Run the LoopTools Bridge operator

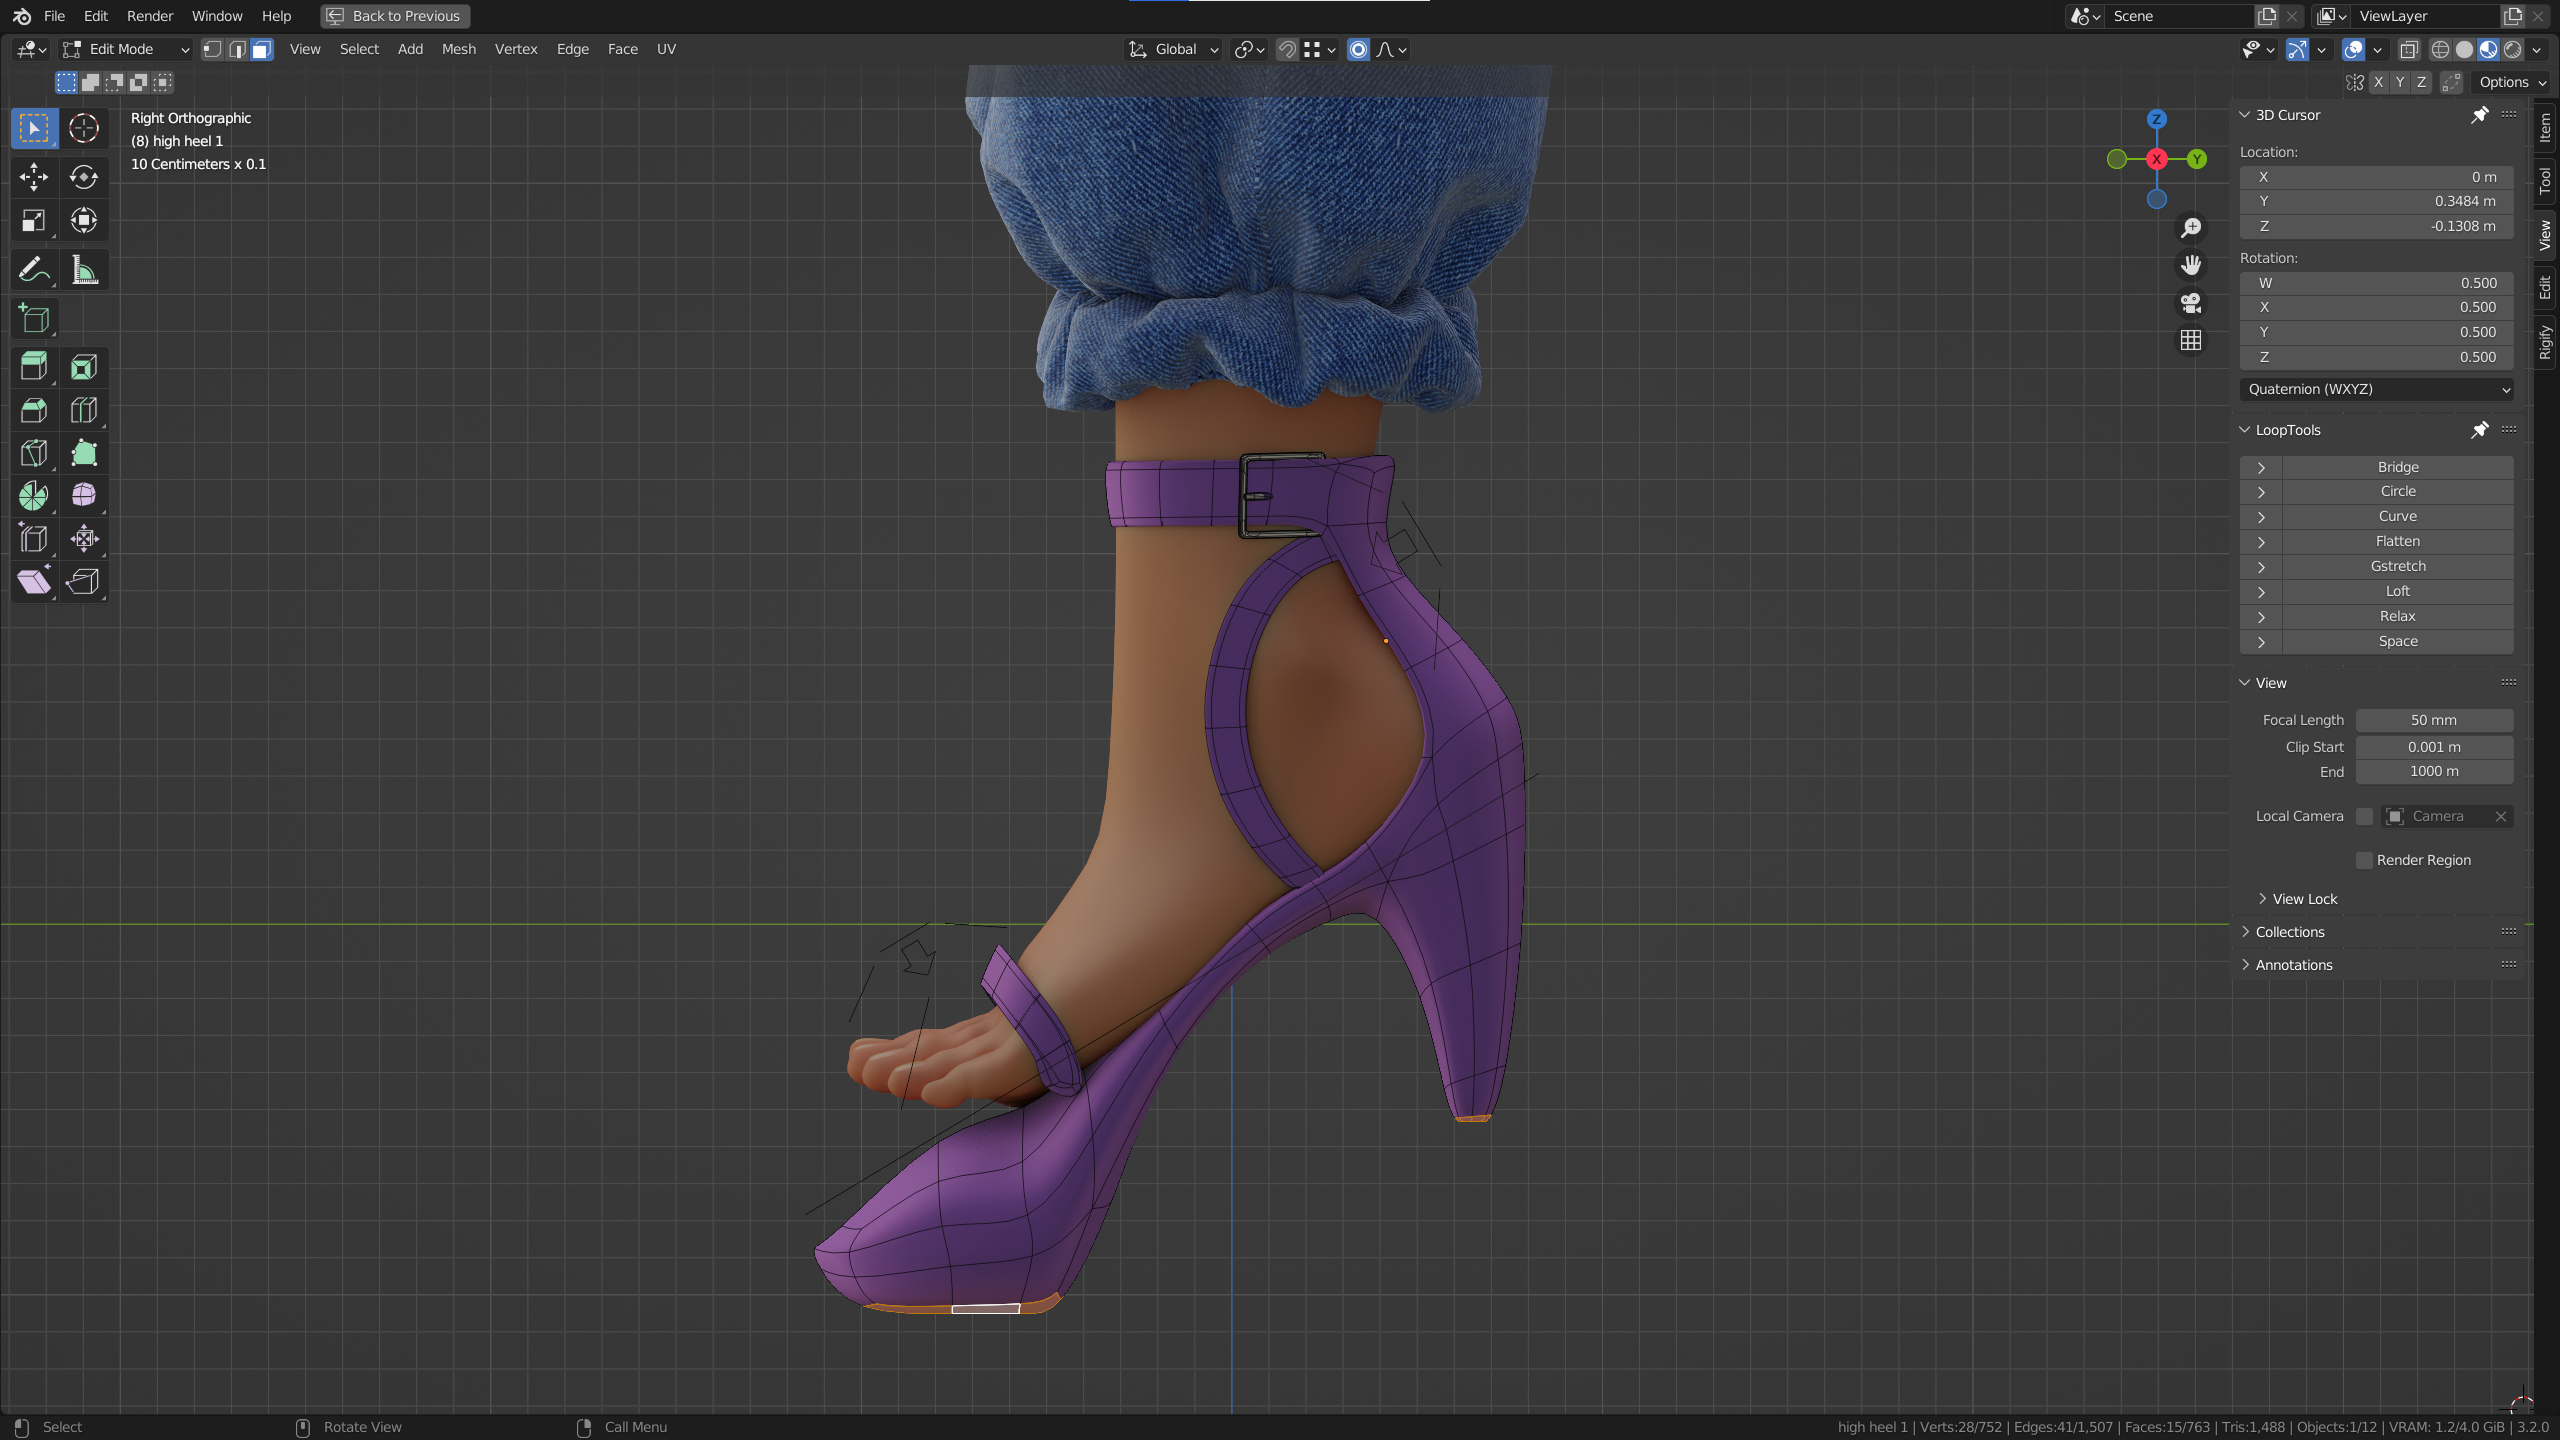pyautogui.click(x=2397, y=467)
